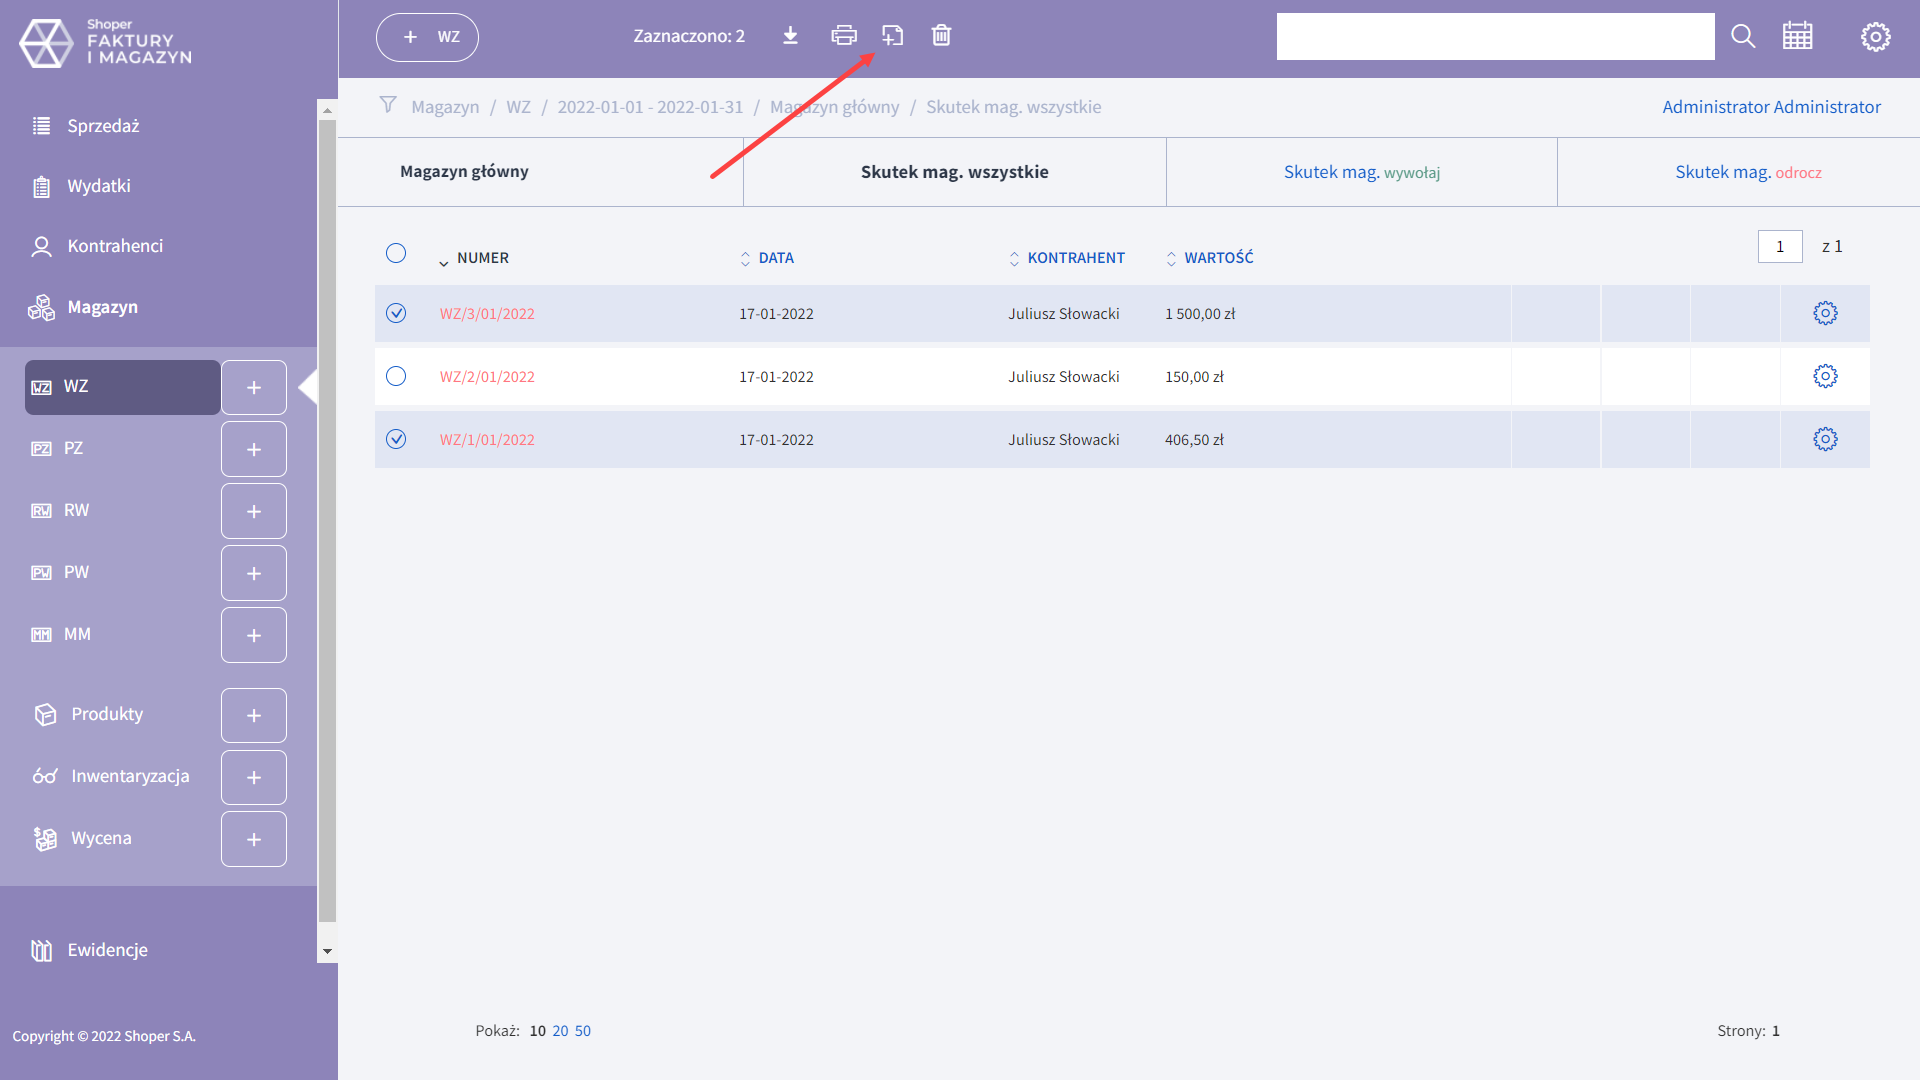The width and height of the screenshot is (1920, 1080).
Task: Add a new PW document with the plus
Action: tap(254, 573)
